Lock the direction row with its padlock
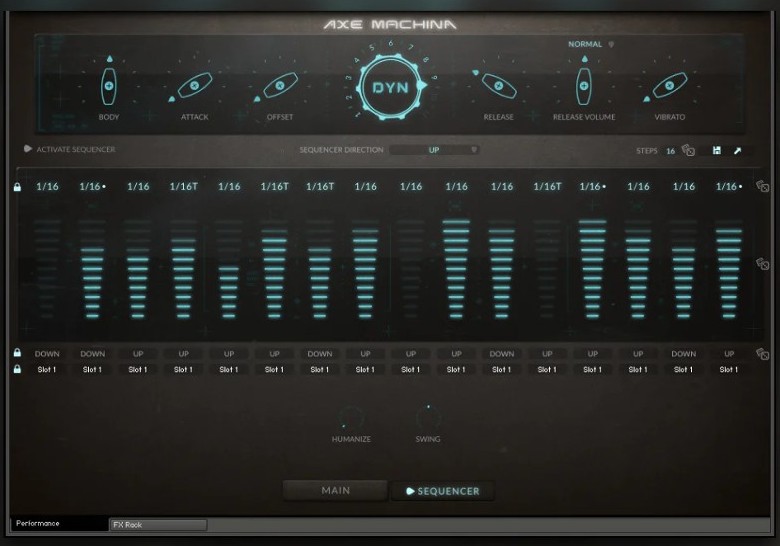The width and height of the screenshot is (780, 546). point(17,353)
